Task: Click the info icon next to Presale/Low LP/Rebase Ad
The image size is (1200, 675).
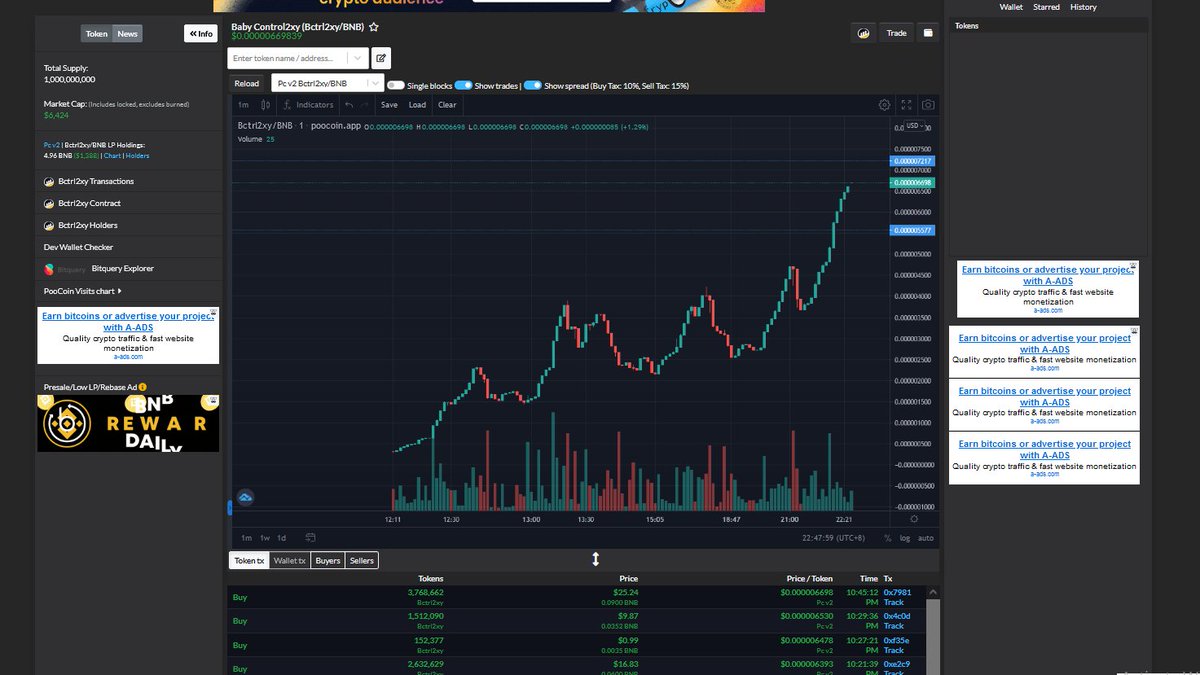Action: [143, 386]
